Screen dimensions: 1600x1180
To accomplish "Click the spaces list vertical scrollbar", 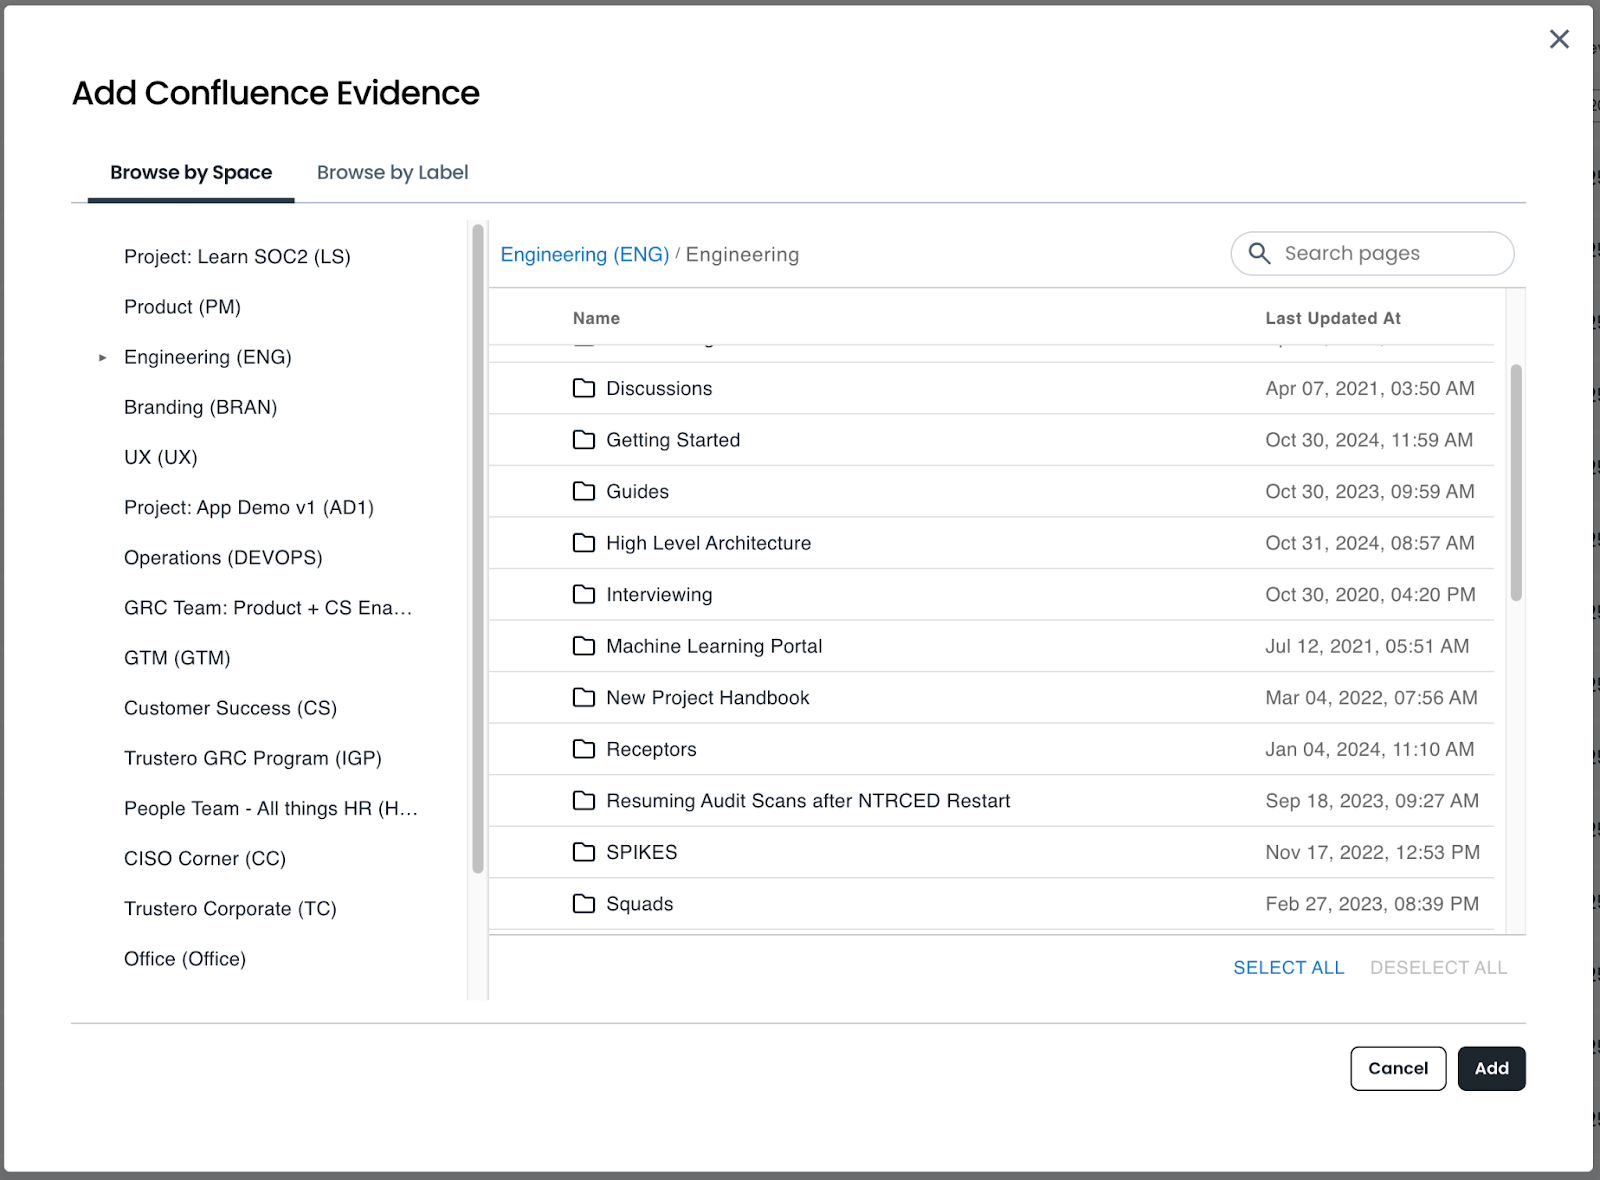I will coord(478,549).
